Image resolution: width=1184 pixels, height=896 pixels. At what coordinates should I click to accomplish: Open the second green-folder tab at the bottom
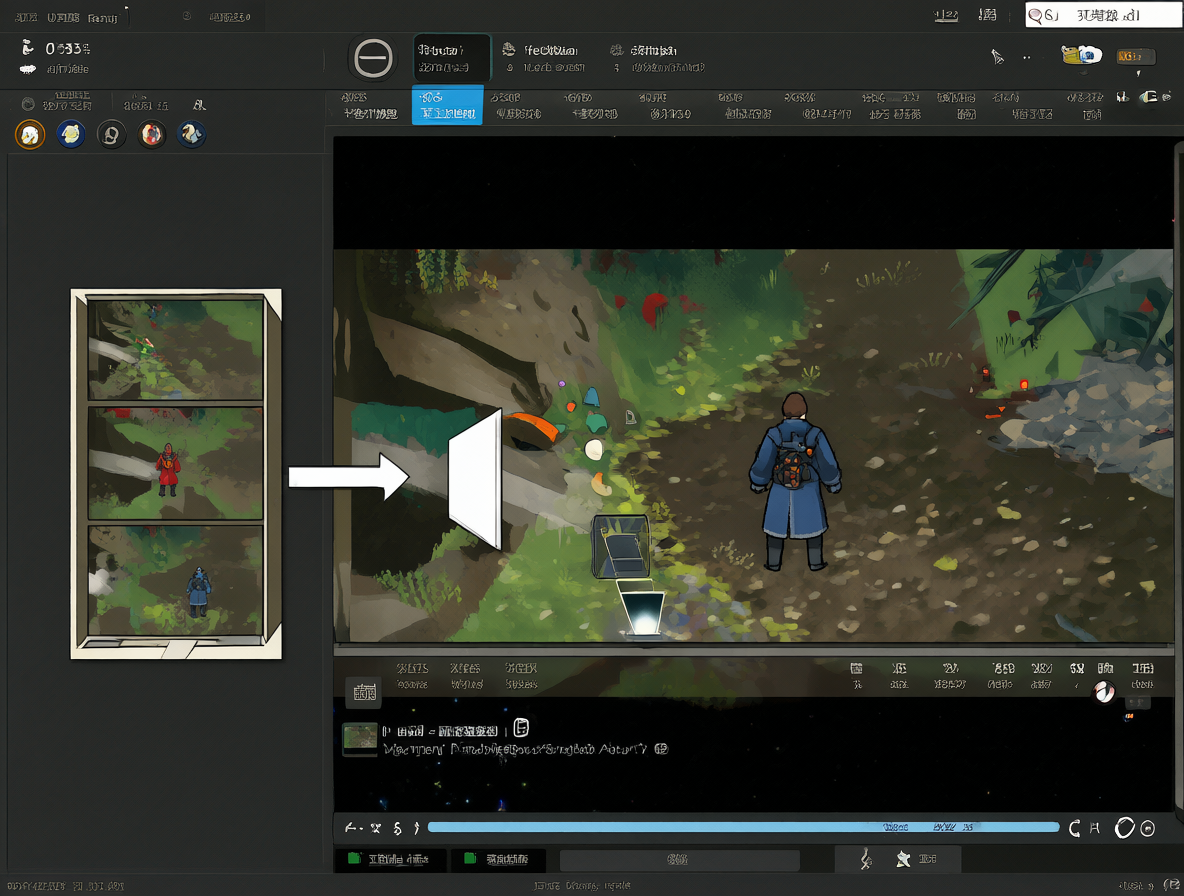coord(498,859)
